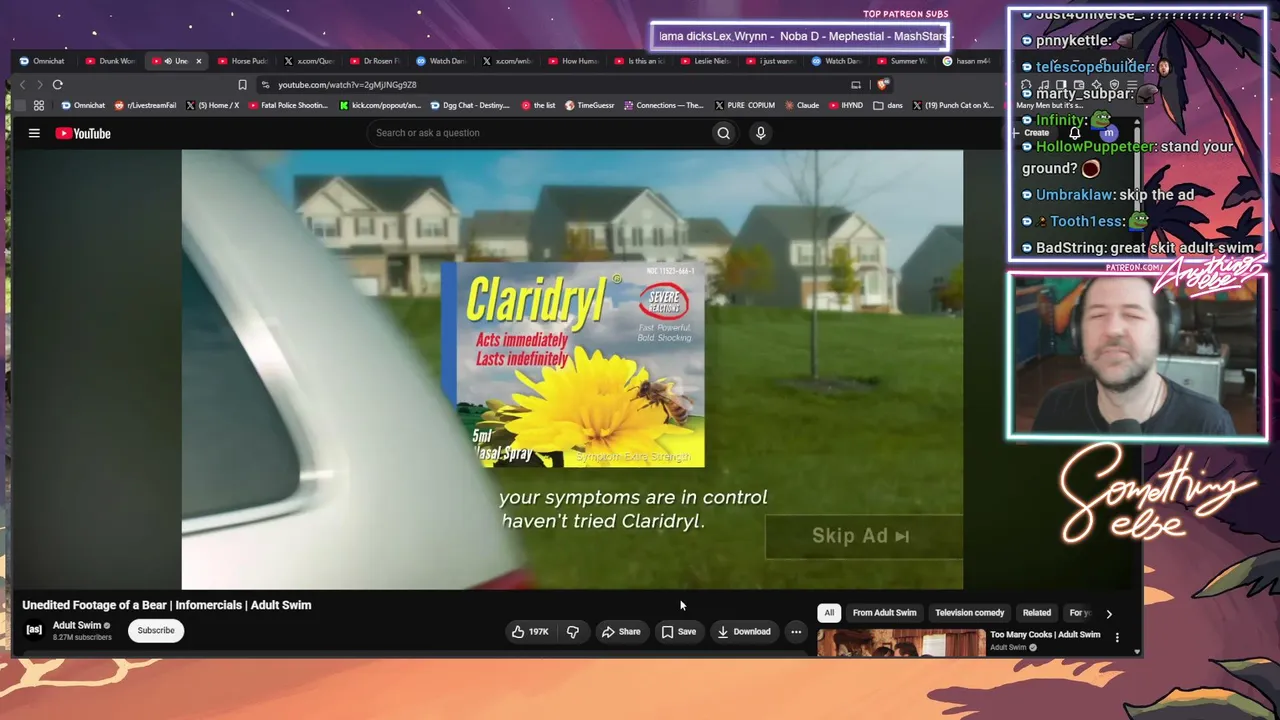Viewport: 1280px width, 720px height.
Task: Open the Omnichat bookmark
Action: pyautogui.click(x=83, y=105)
